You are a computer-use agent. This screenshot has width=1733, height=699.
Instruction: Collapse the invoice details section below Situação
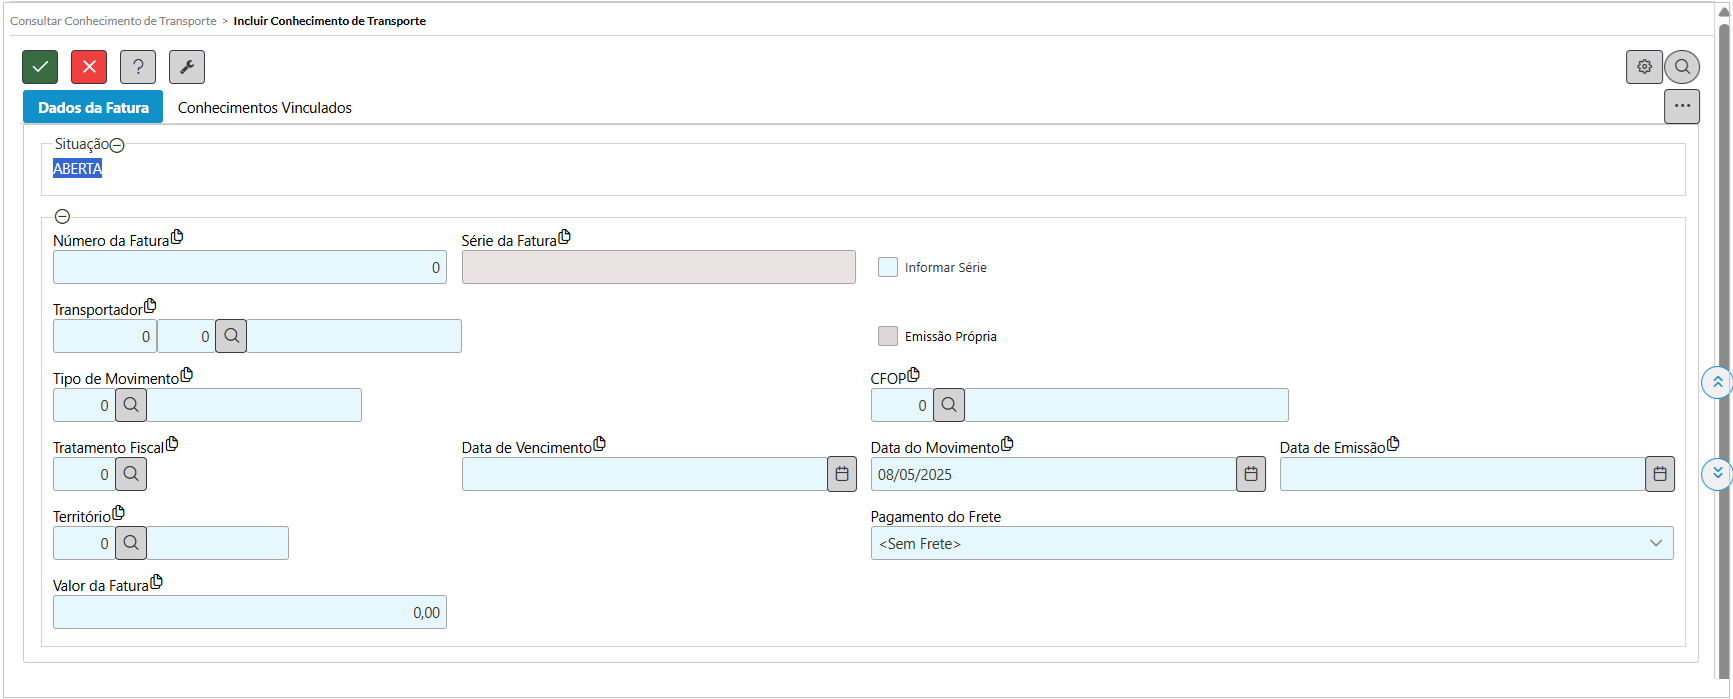point(62,216)
